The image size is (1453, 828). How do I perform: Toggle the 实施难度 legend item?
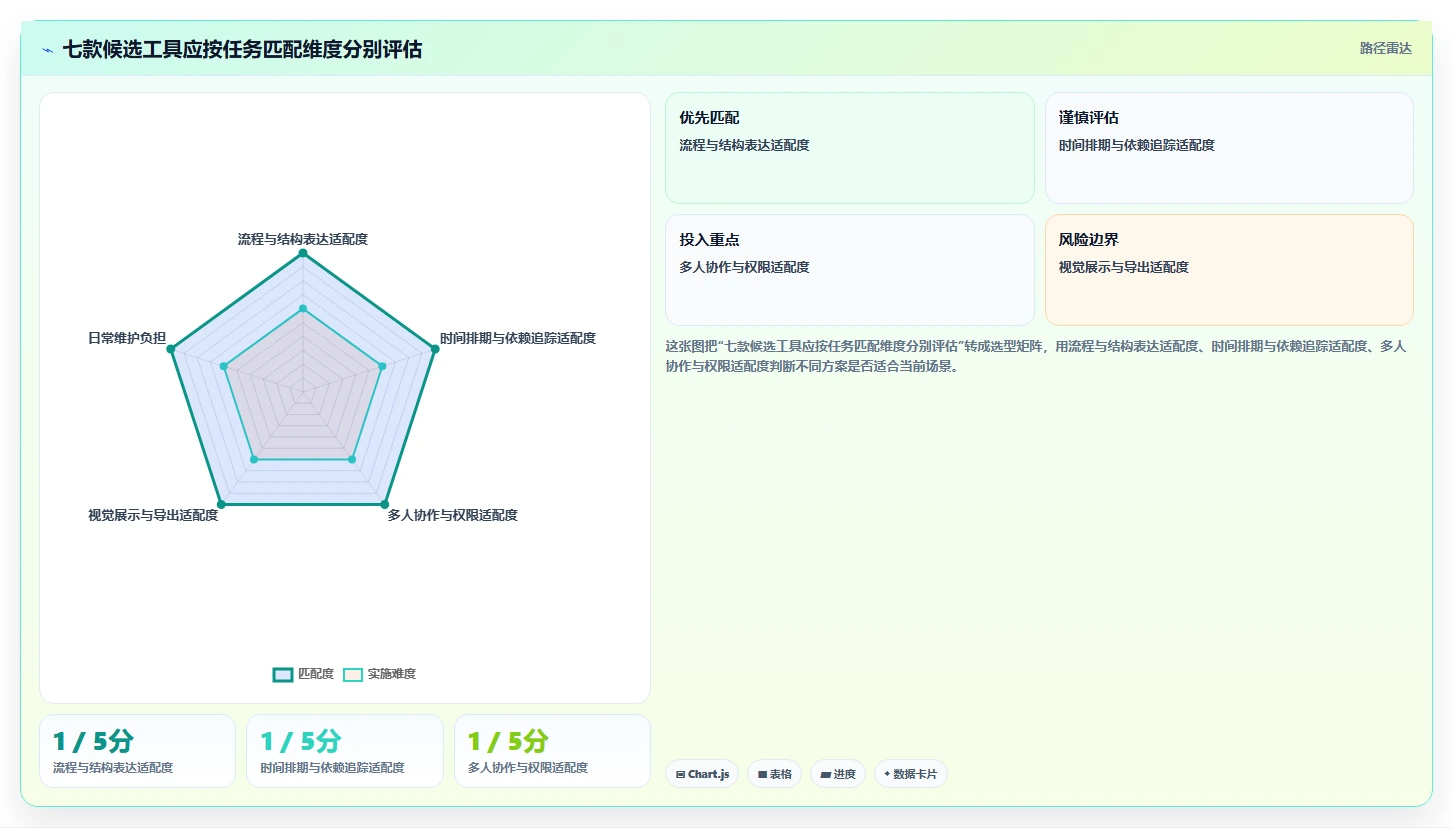coord(379,674)
